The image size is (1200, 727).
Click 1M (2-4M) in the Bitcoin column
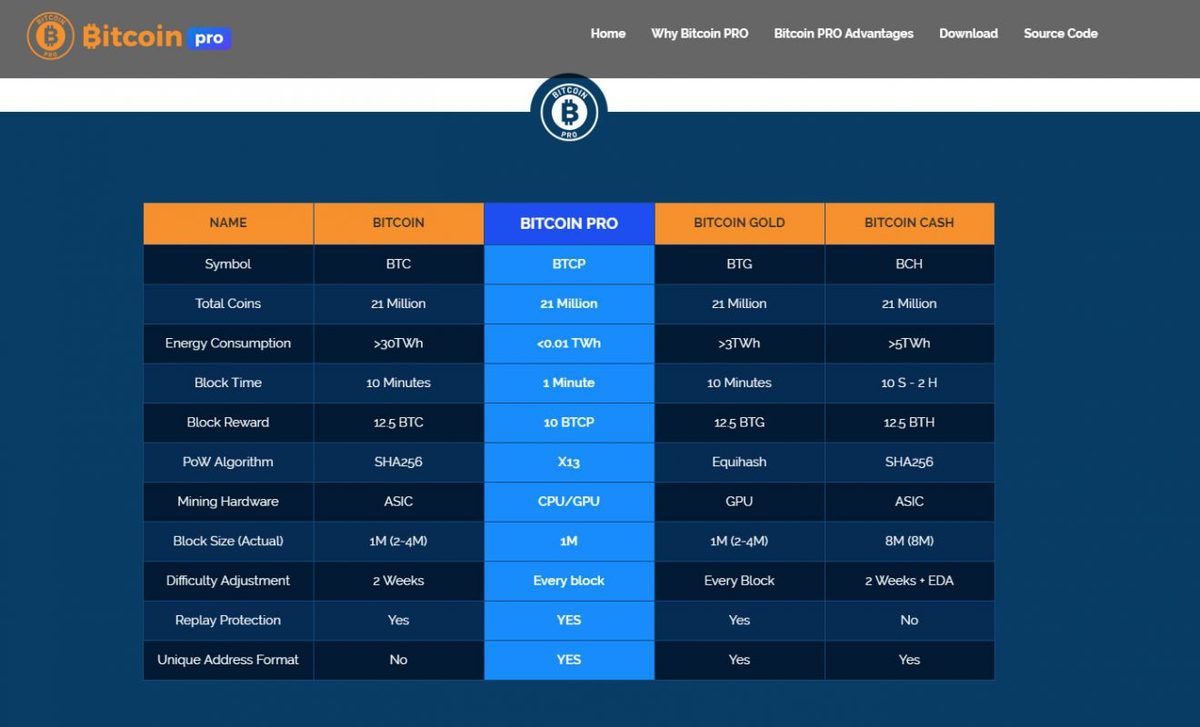click(399, 541)
